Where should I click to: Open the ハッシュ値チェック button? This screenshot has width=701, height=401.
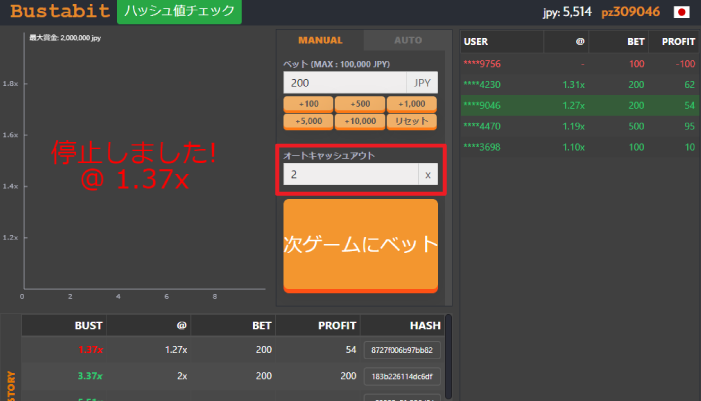pos(179,11)
